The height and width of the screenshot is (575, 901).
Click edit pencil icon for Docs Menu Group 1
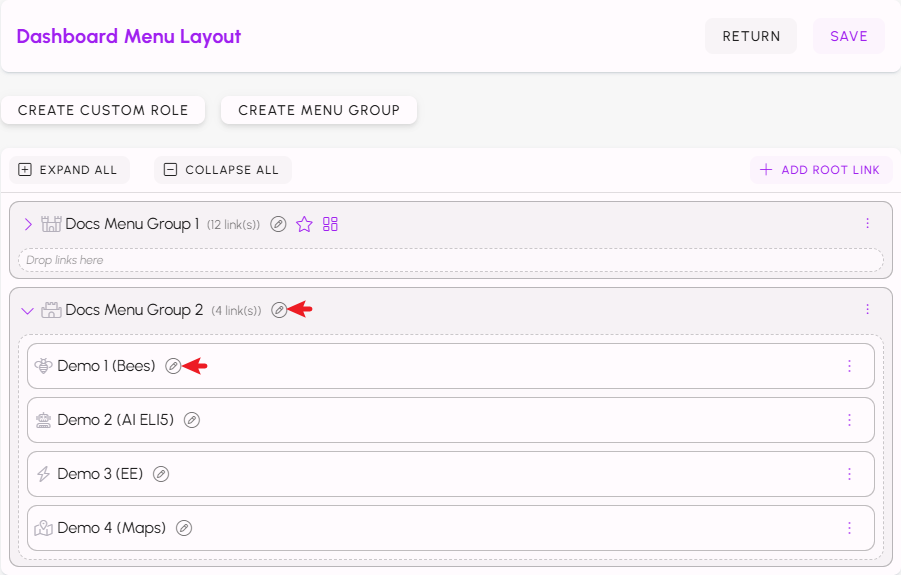click(x=278, y=224)
